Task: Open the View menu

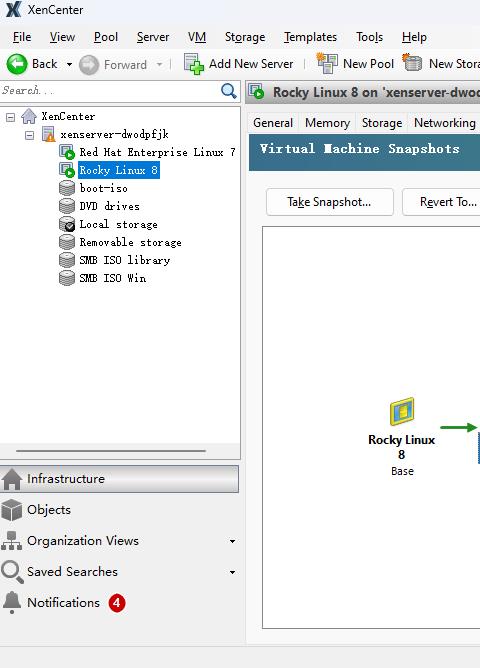Action: pyautogui.click(x=62, y=37)
